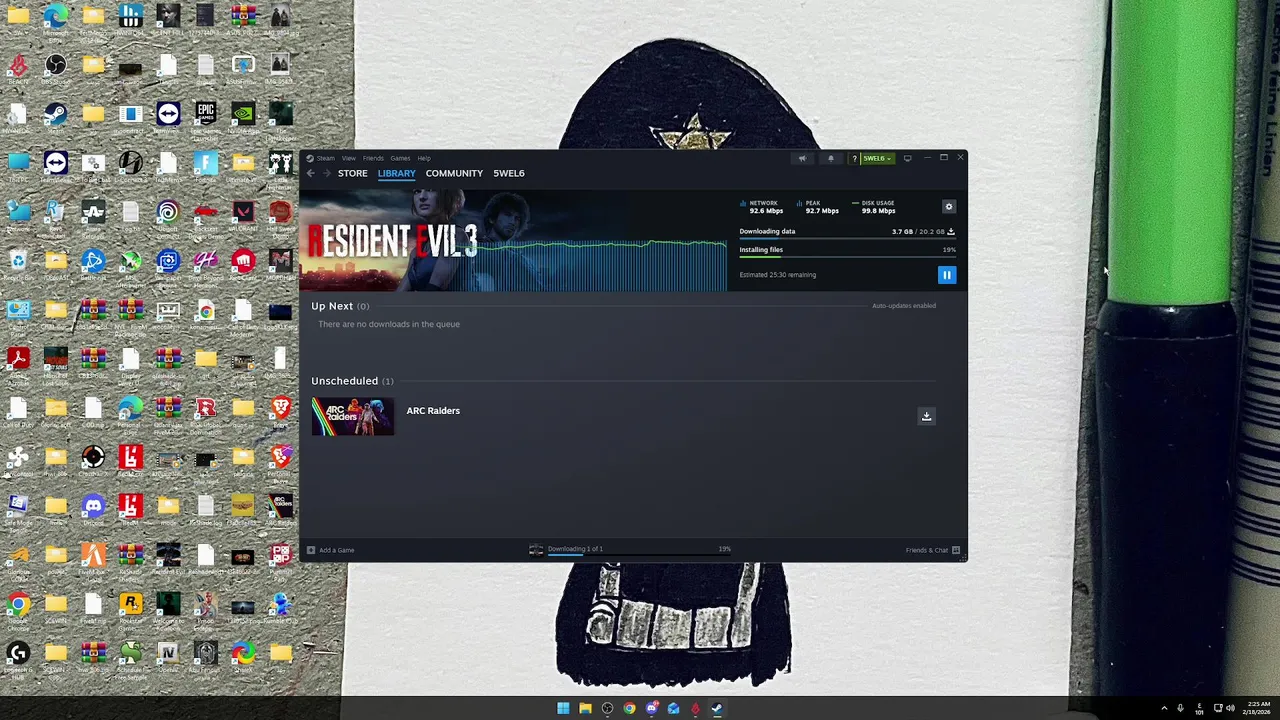This screenshot has width=1280, height=720.
Task: Open Rockstar Games Launcher desktop icon
Action: pyautogui.click(x=130, y=604)
